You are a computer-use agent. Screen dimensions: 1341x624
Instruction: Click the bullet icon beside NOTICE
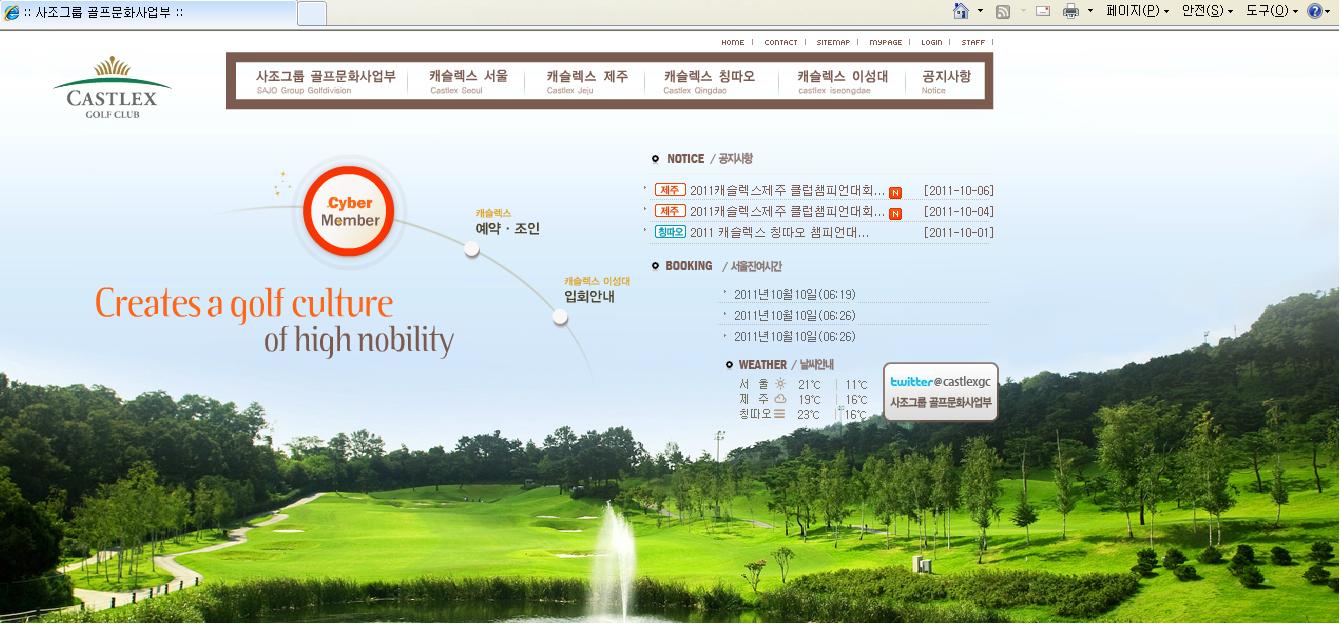pyautogui.click(x=655, y=159)
